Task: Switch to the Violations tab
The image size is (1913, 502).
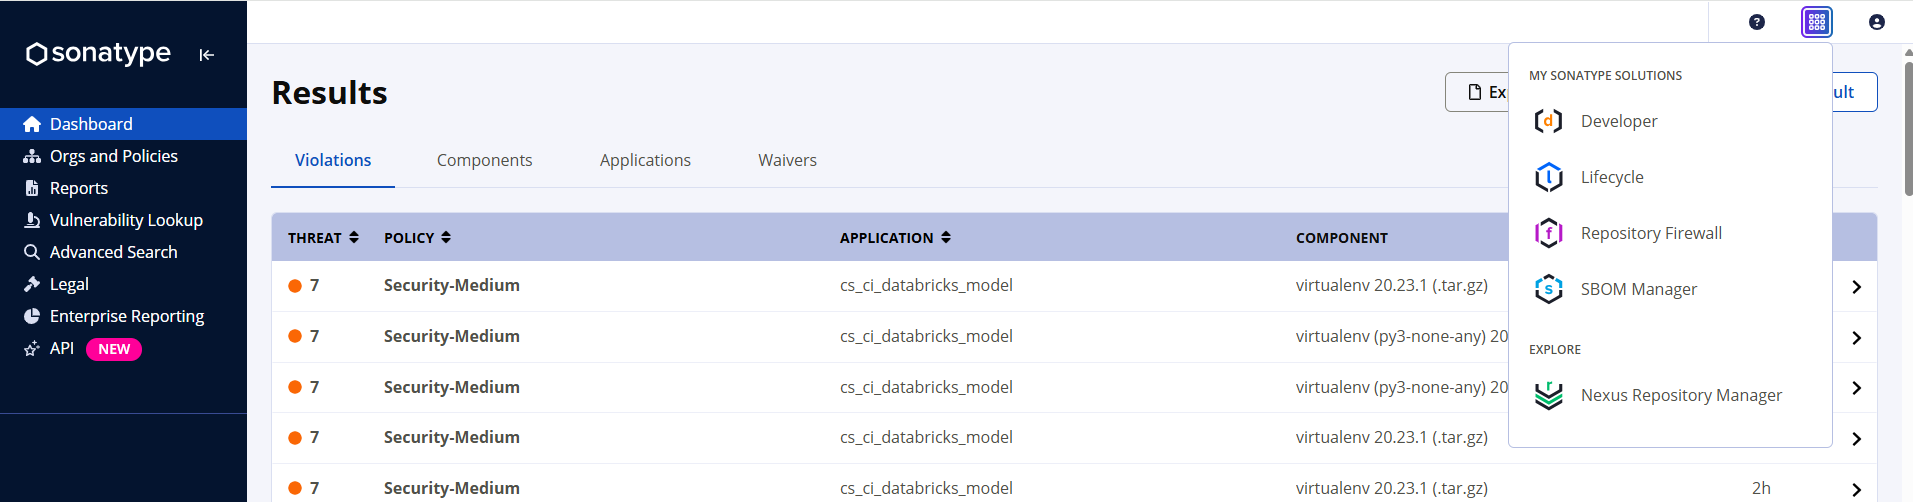Action: click(x=333, y=160)
